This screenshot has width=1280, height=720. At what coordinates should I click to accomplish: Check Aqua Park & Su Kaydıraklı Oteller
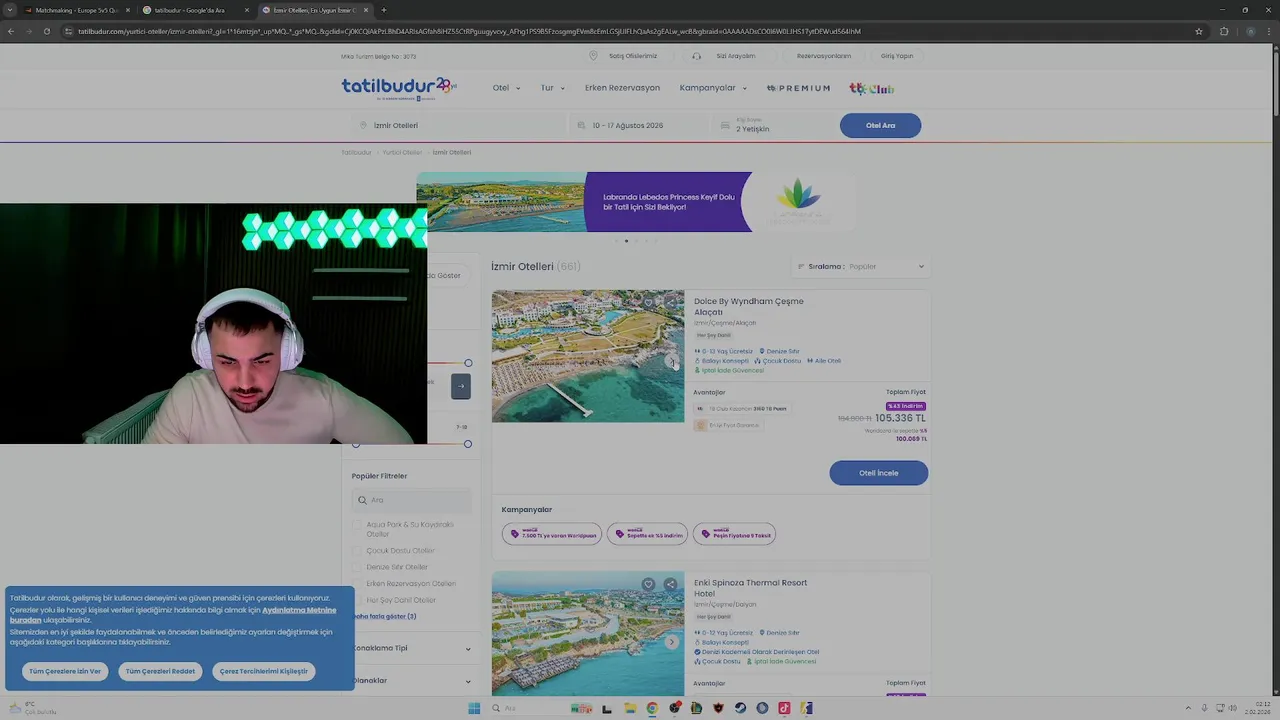357,525
